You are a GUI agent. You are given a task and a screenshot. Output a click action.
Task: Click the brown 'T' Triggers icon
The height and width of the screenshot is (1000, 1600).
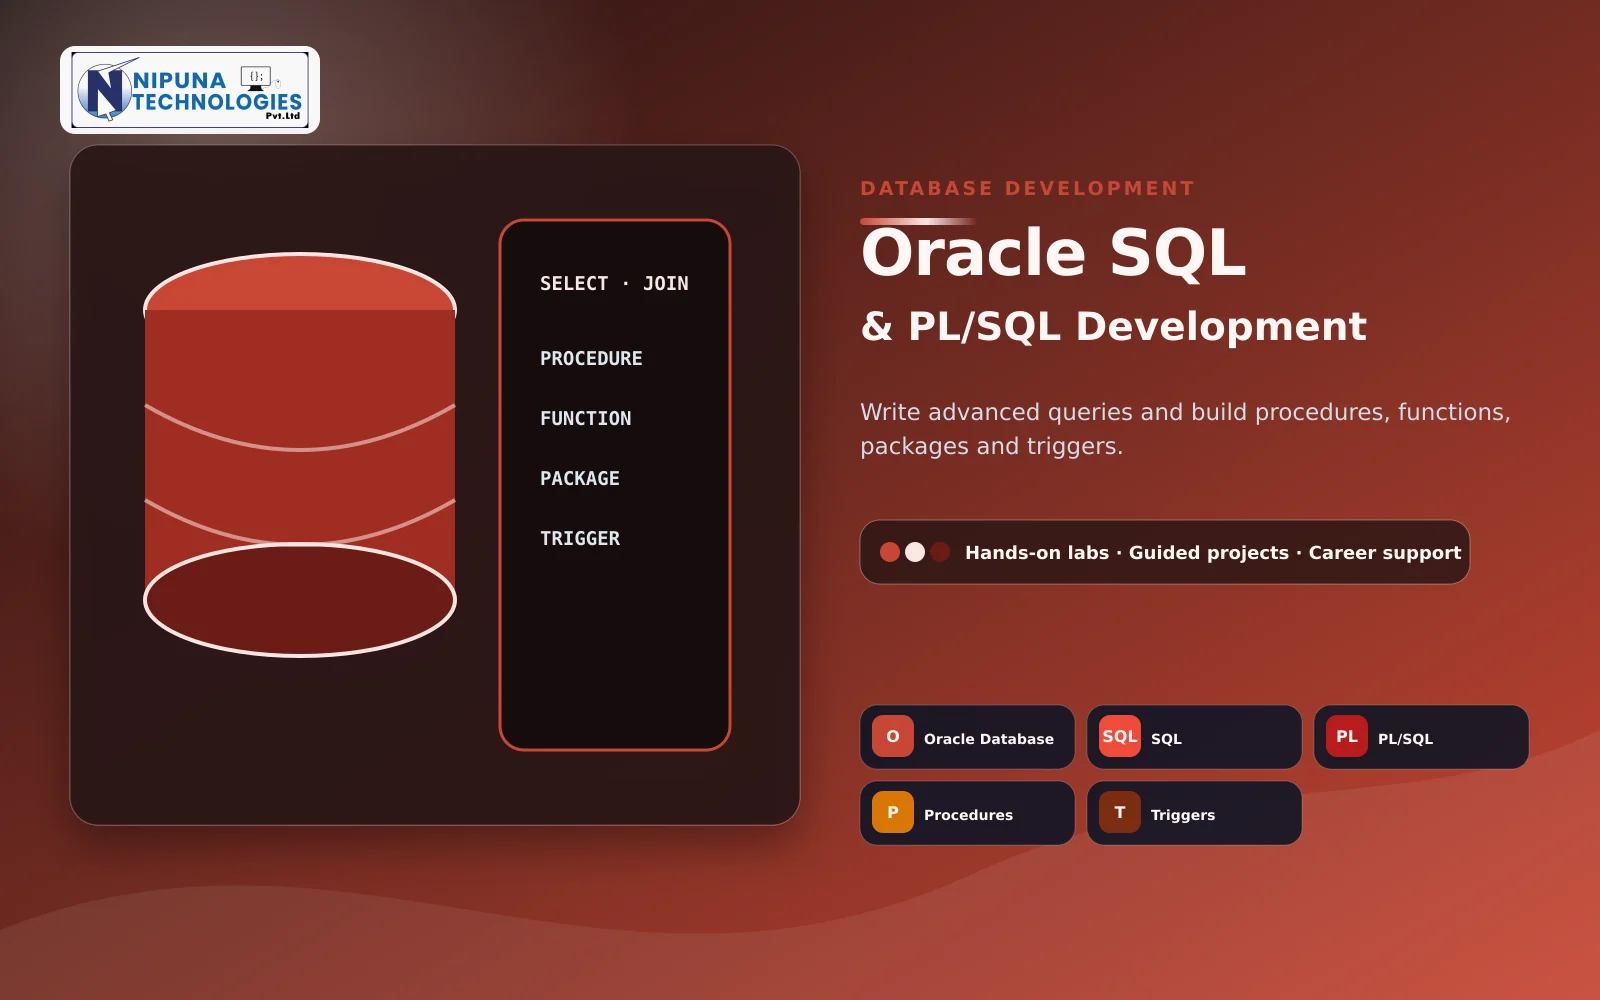[x=1120, y=812]
